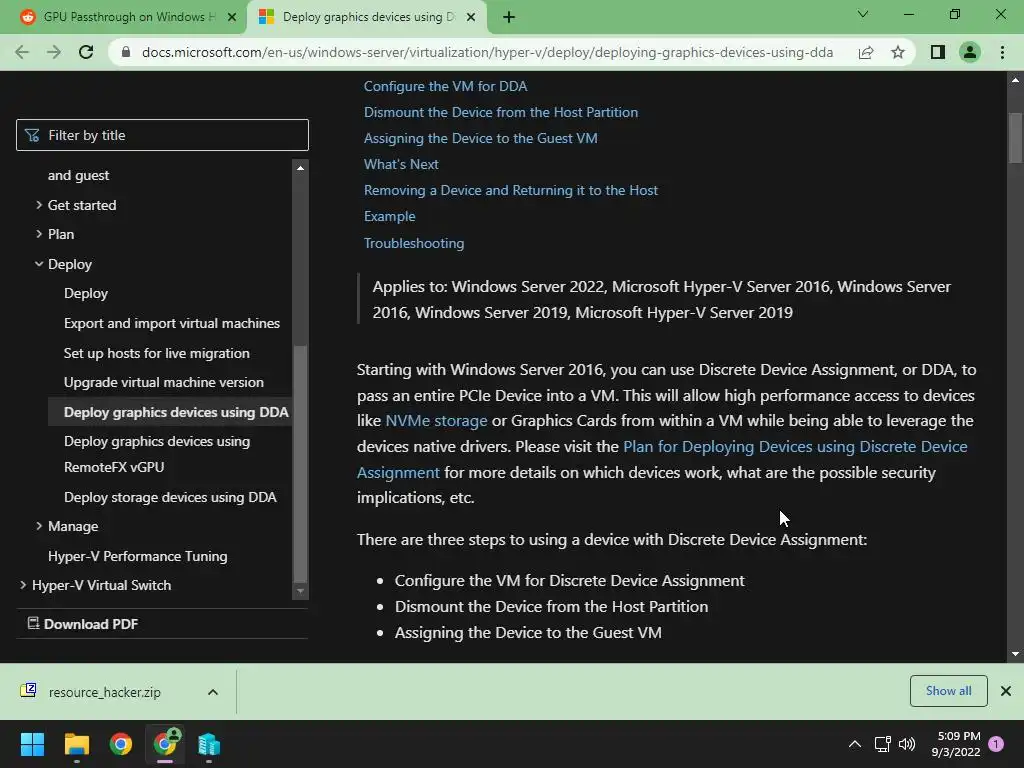Expand the Get started section

(x=39, y=205)
